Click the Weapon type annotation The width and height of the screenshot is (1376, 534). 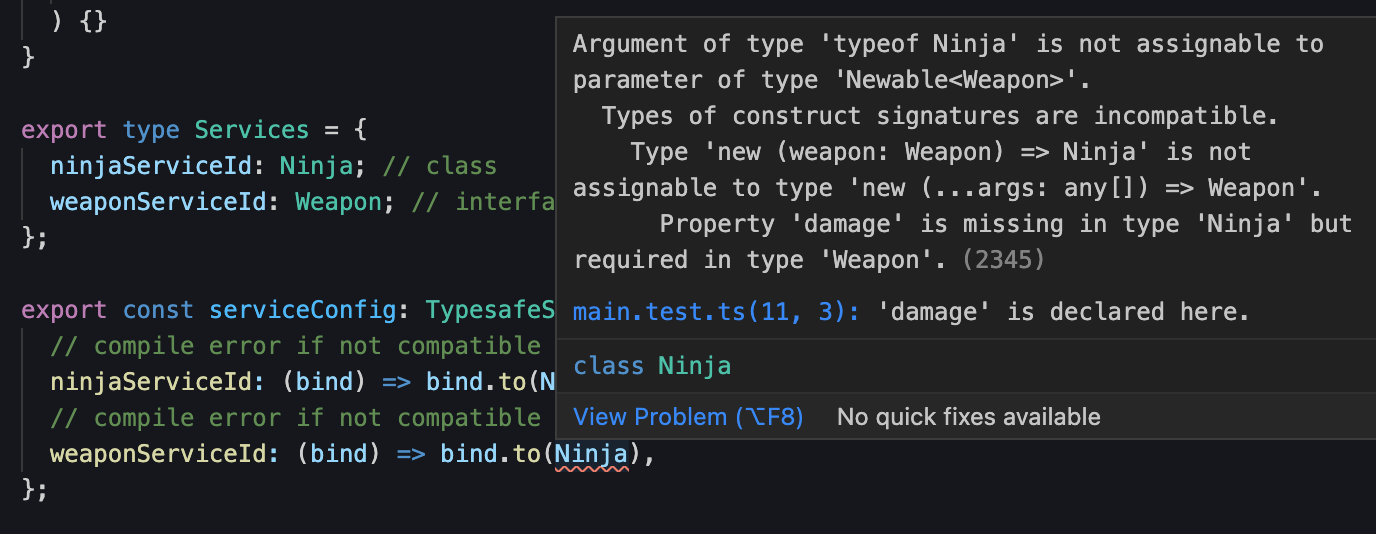click(338, 202)
